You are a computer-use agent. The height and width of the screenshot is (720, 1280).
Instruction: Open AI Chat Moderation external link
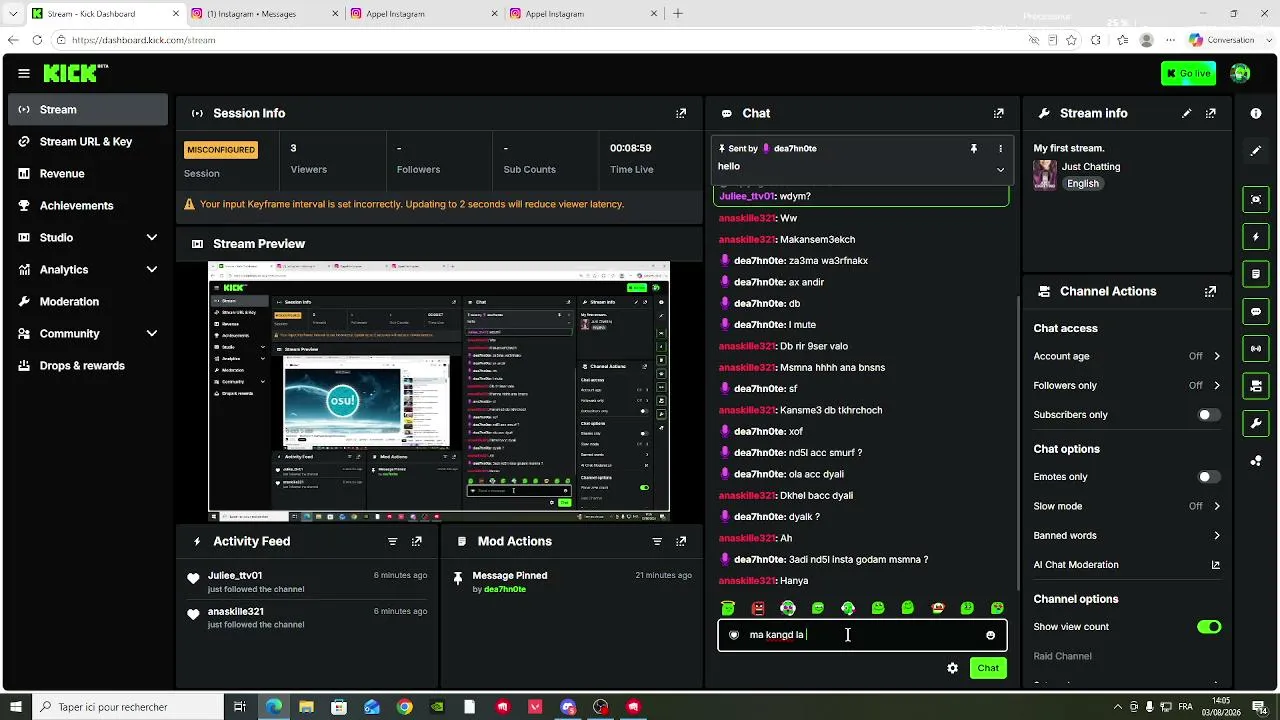(x=1216, y=565)
